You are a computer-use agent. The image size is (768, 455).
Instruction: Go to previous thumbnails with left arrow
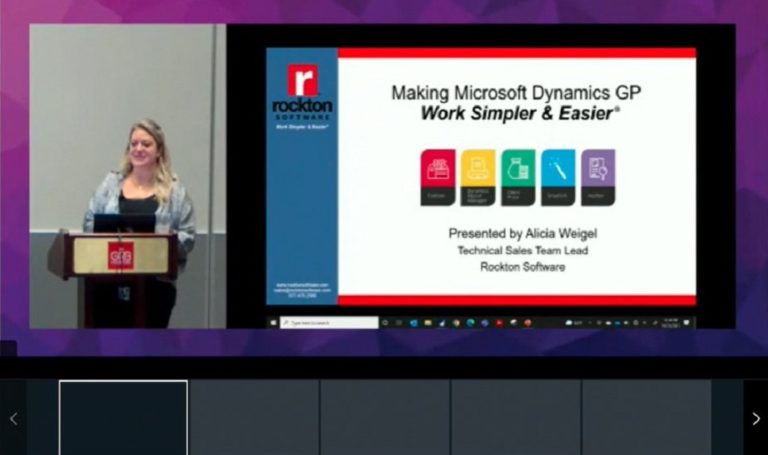coord(13,418)
